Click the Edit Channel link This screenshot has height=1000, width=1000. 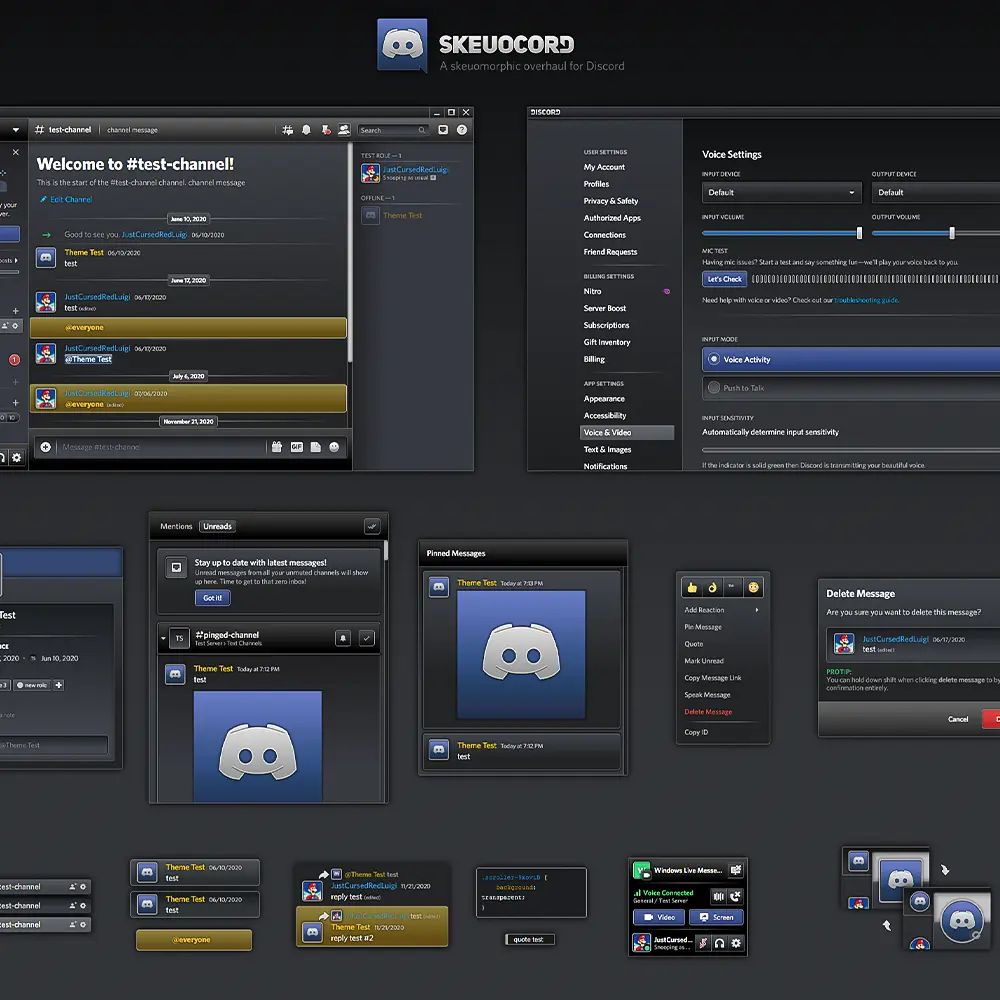point(66,200)
